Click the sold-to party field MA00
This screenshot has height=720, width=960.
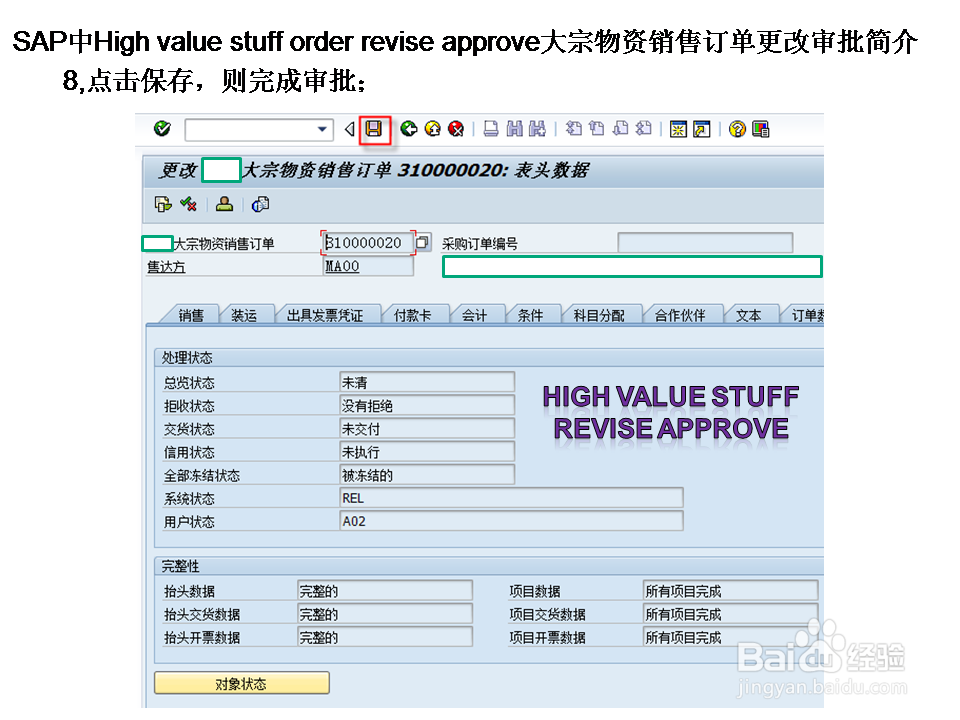point(368,266)
